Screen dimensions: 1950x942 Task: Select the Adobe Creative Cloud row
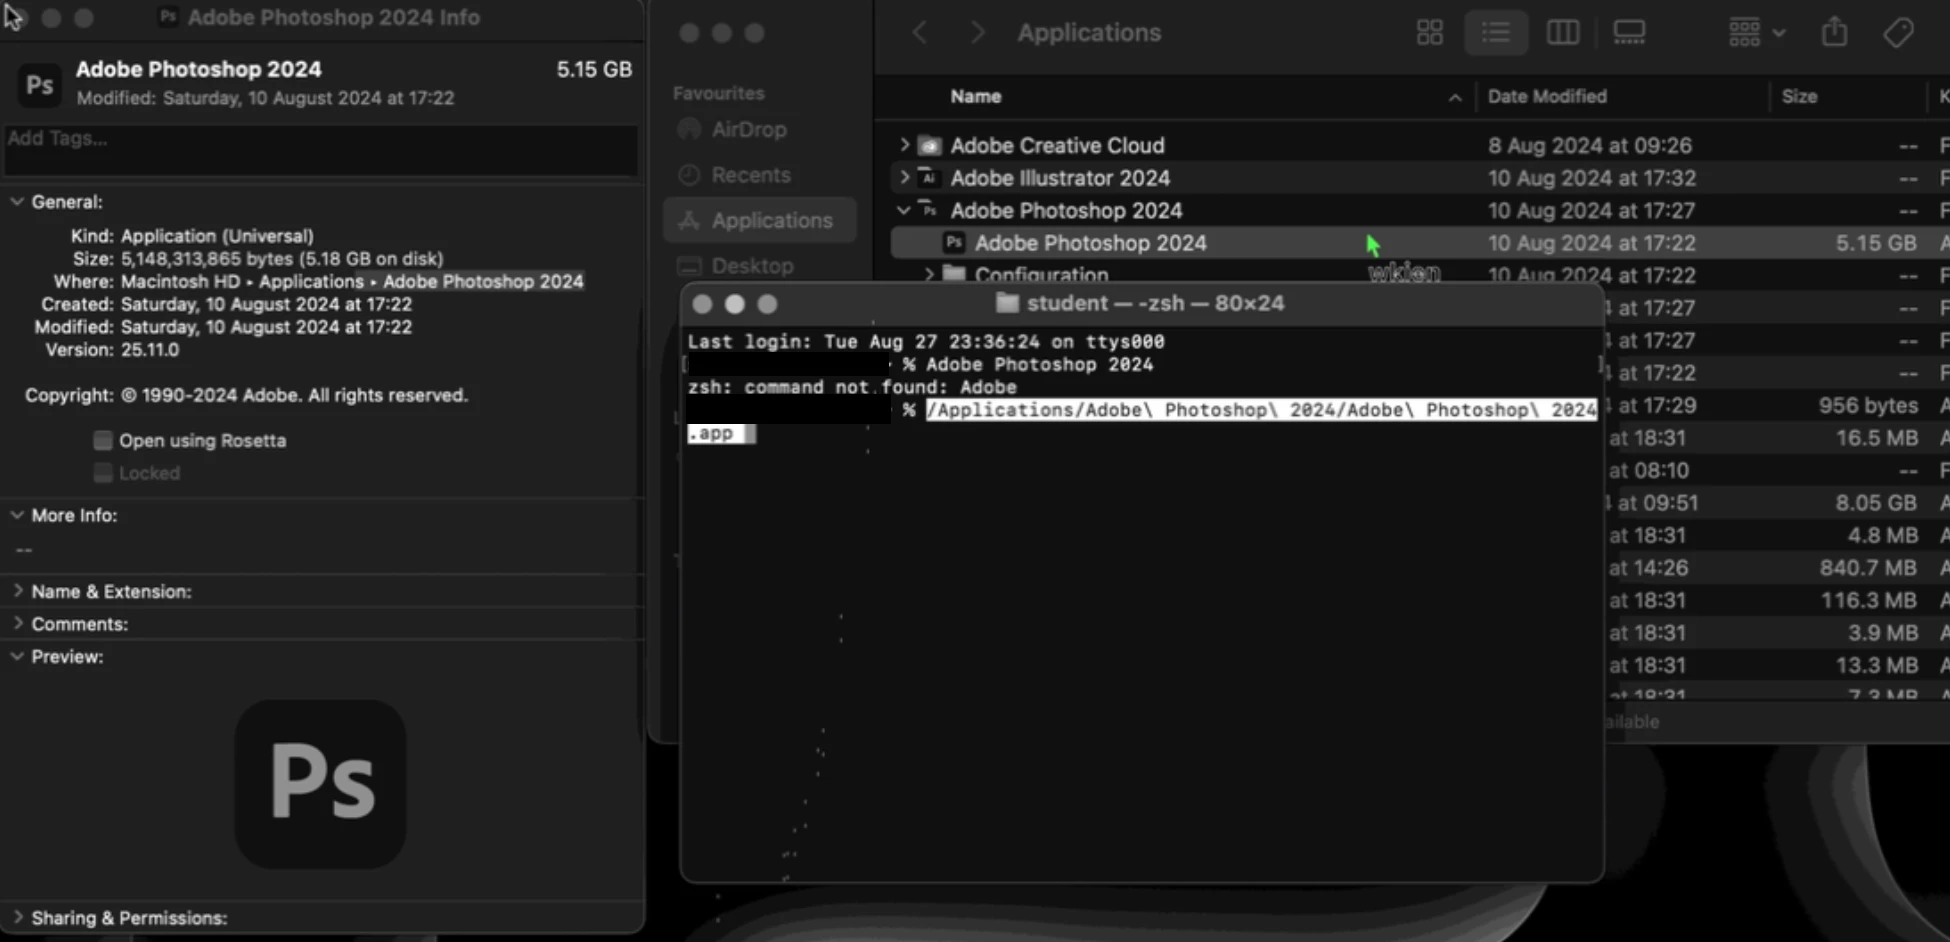[1419, 145]
